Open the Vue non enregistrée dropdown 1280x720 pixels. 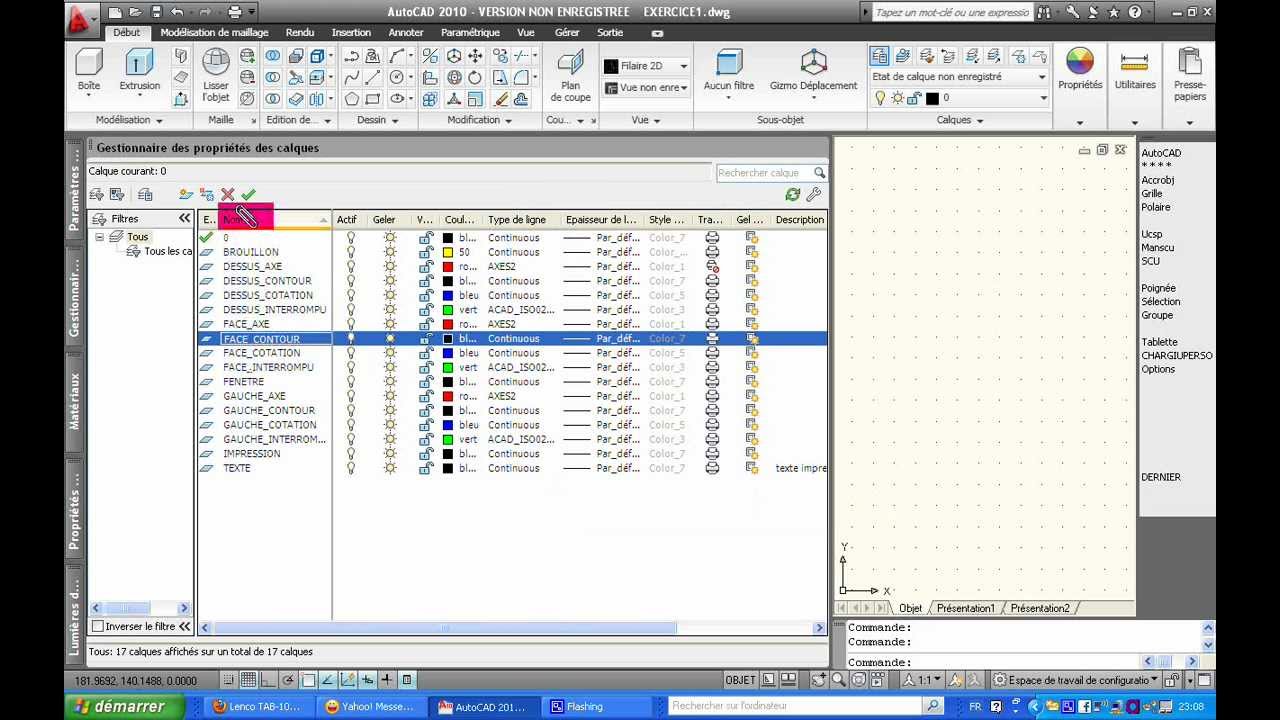683,88
